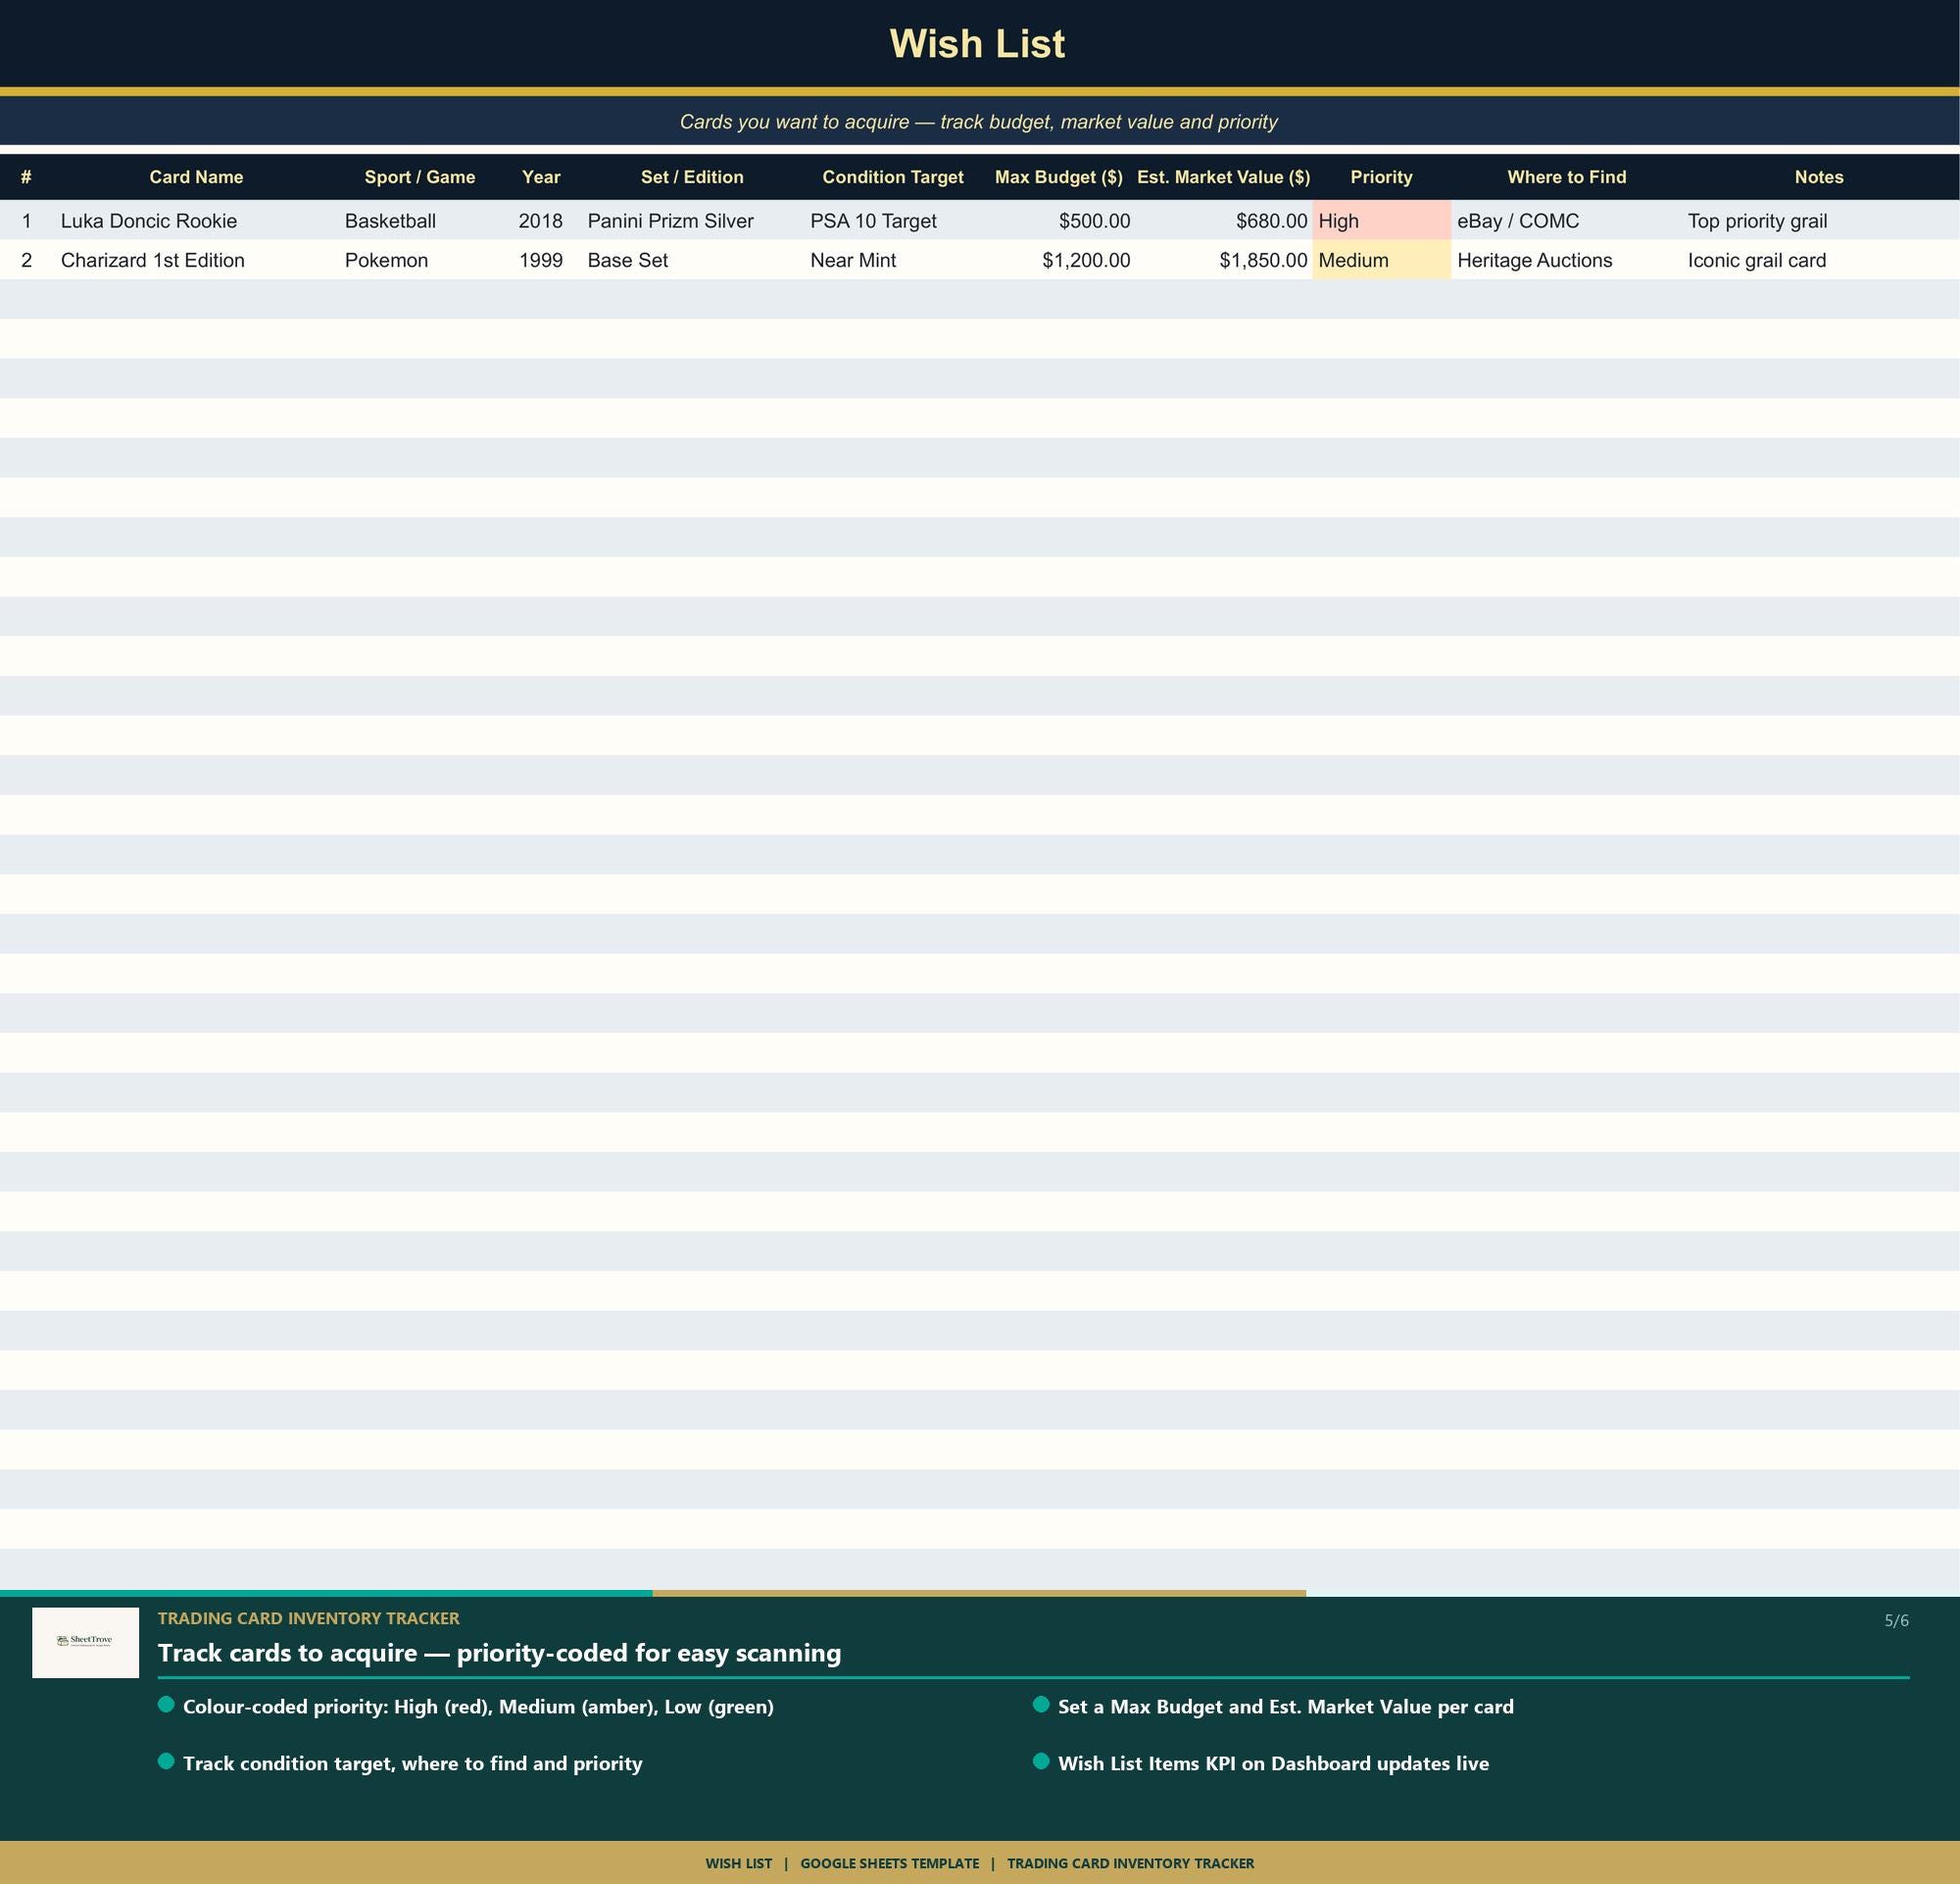Click the 'Wish List' page title
Screen dimensions: 1960x1884
977,44
